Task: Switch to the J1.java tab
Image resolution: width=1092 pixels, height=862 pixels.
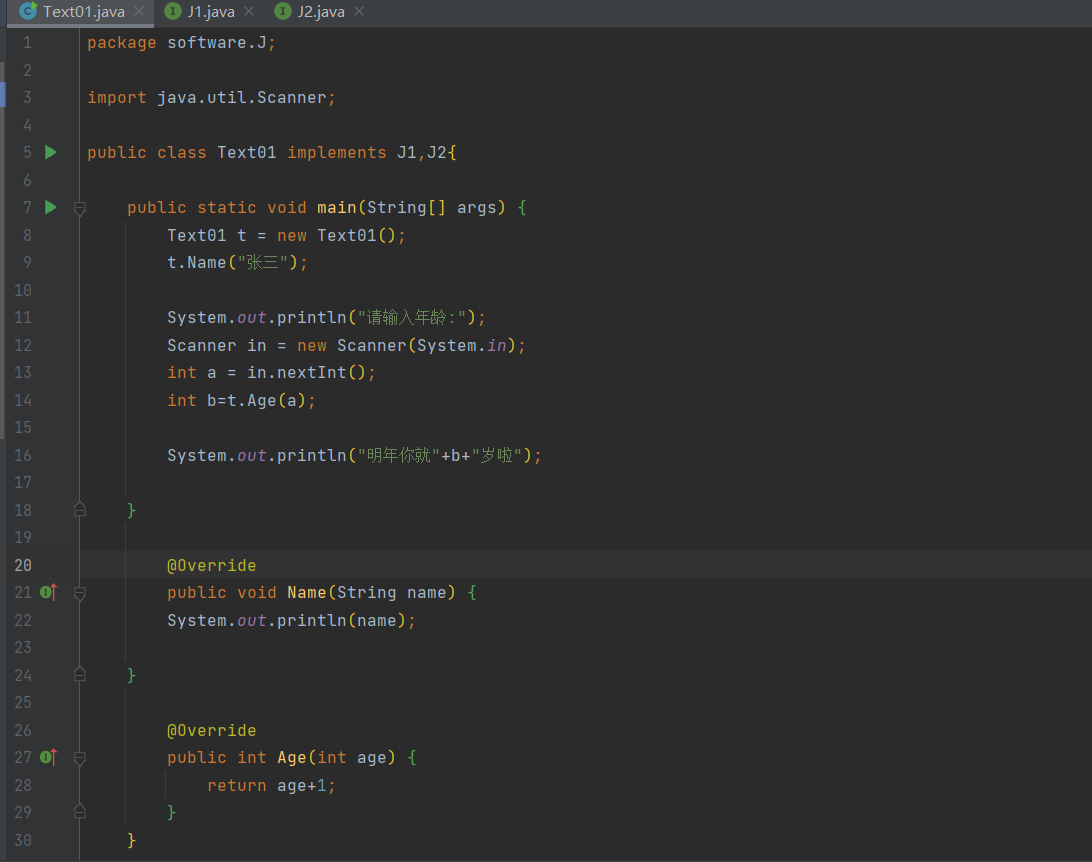Action: [x=210, y=12]
